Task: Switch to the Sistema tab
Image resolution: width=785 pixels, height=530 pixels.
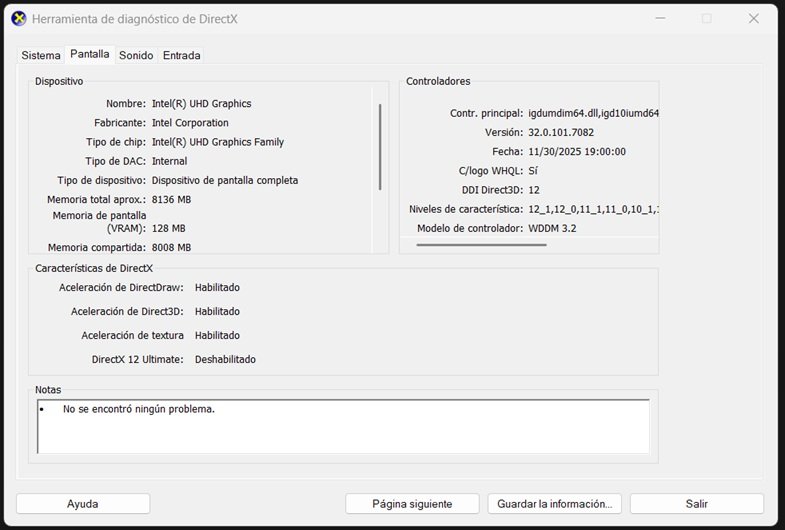Action: coord(41,55)
